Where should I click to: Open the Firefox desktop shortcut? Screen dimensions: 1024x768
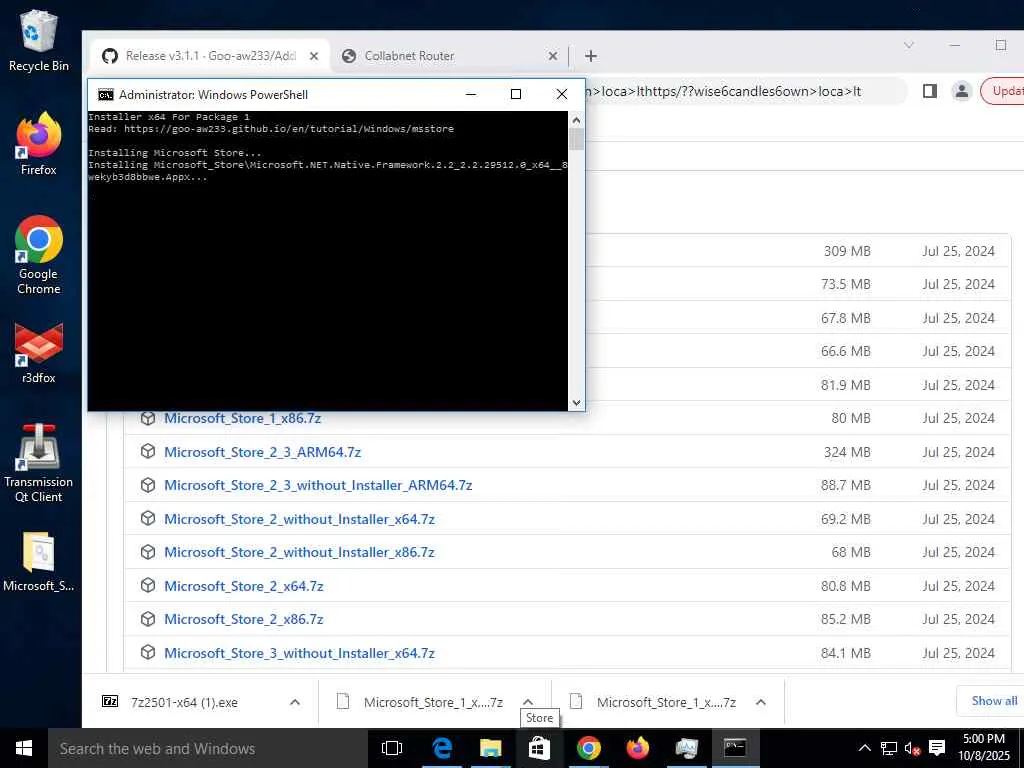point(39,144)
